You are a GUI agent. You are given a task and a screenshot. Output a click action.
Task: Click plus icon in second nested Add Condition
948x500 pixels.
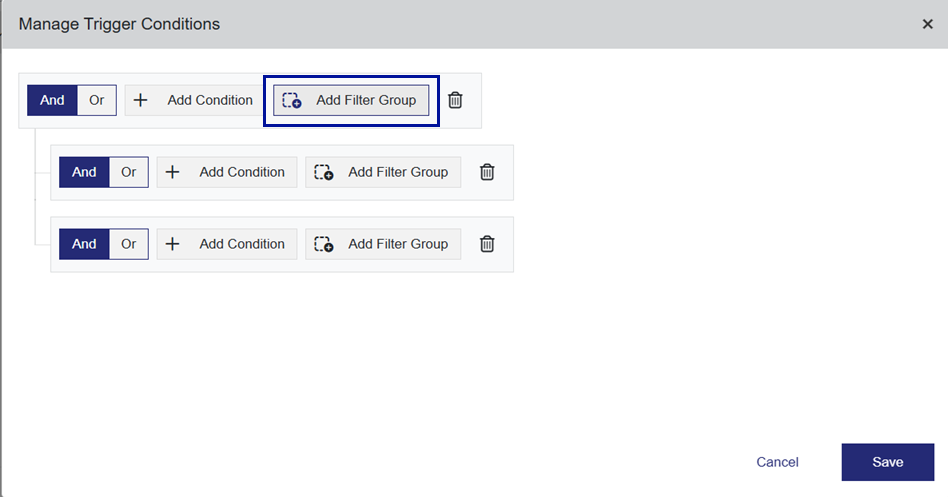coord(173,244)
